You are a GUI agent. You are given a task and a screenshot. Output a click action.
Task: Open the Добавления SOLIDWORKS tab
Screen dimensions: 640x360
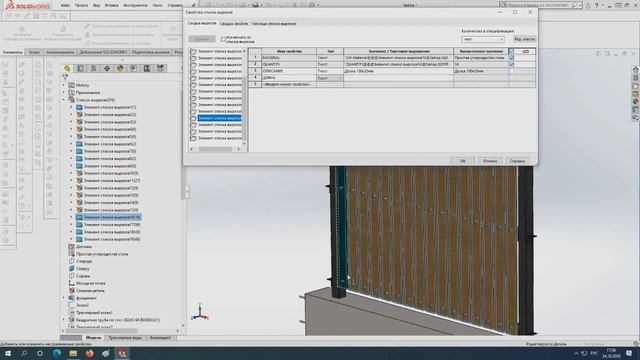pos(103,52)
